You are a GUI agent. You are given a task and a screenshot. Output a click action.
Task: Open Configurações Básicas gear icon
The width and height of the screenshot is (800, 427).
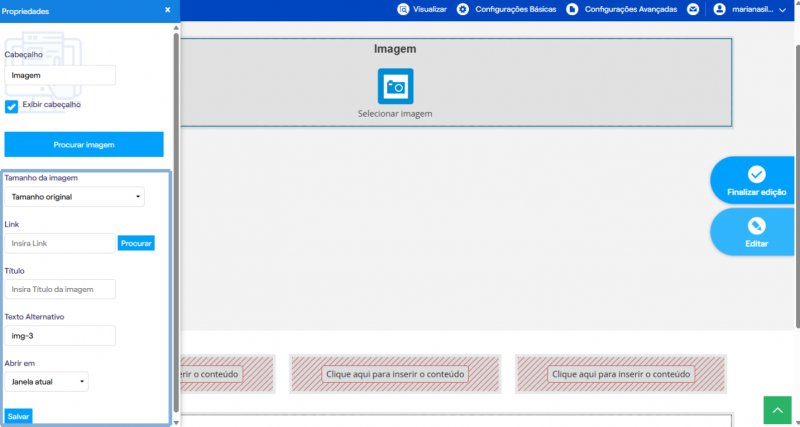coord(463,9)
